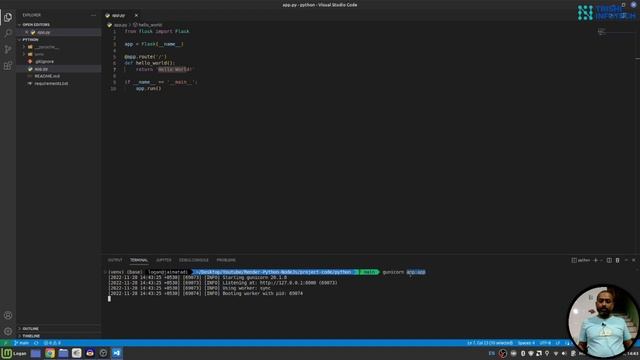Switch to the Debug Console tab
The width and height of the screenshot is (640, 360).
point(194,260)
